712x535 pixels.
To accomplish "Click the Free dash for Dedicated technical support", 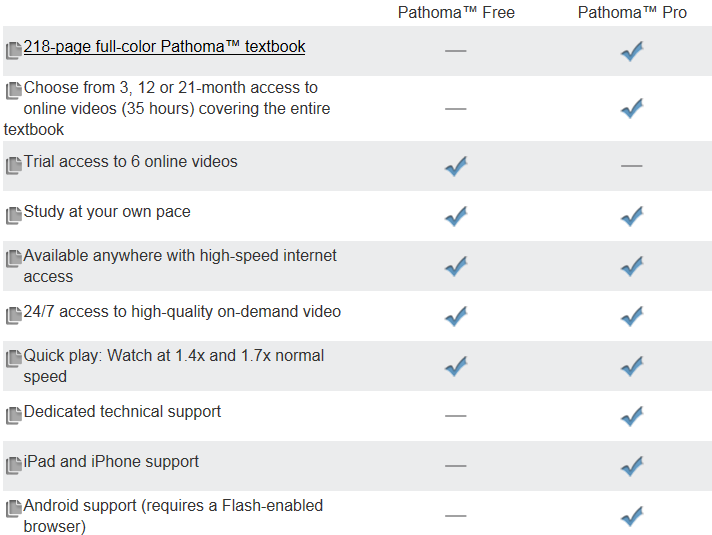I will pos(456,415).
